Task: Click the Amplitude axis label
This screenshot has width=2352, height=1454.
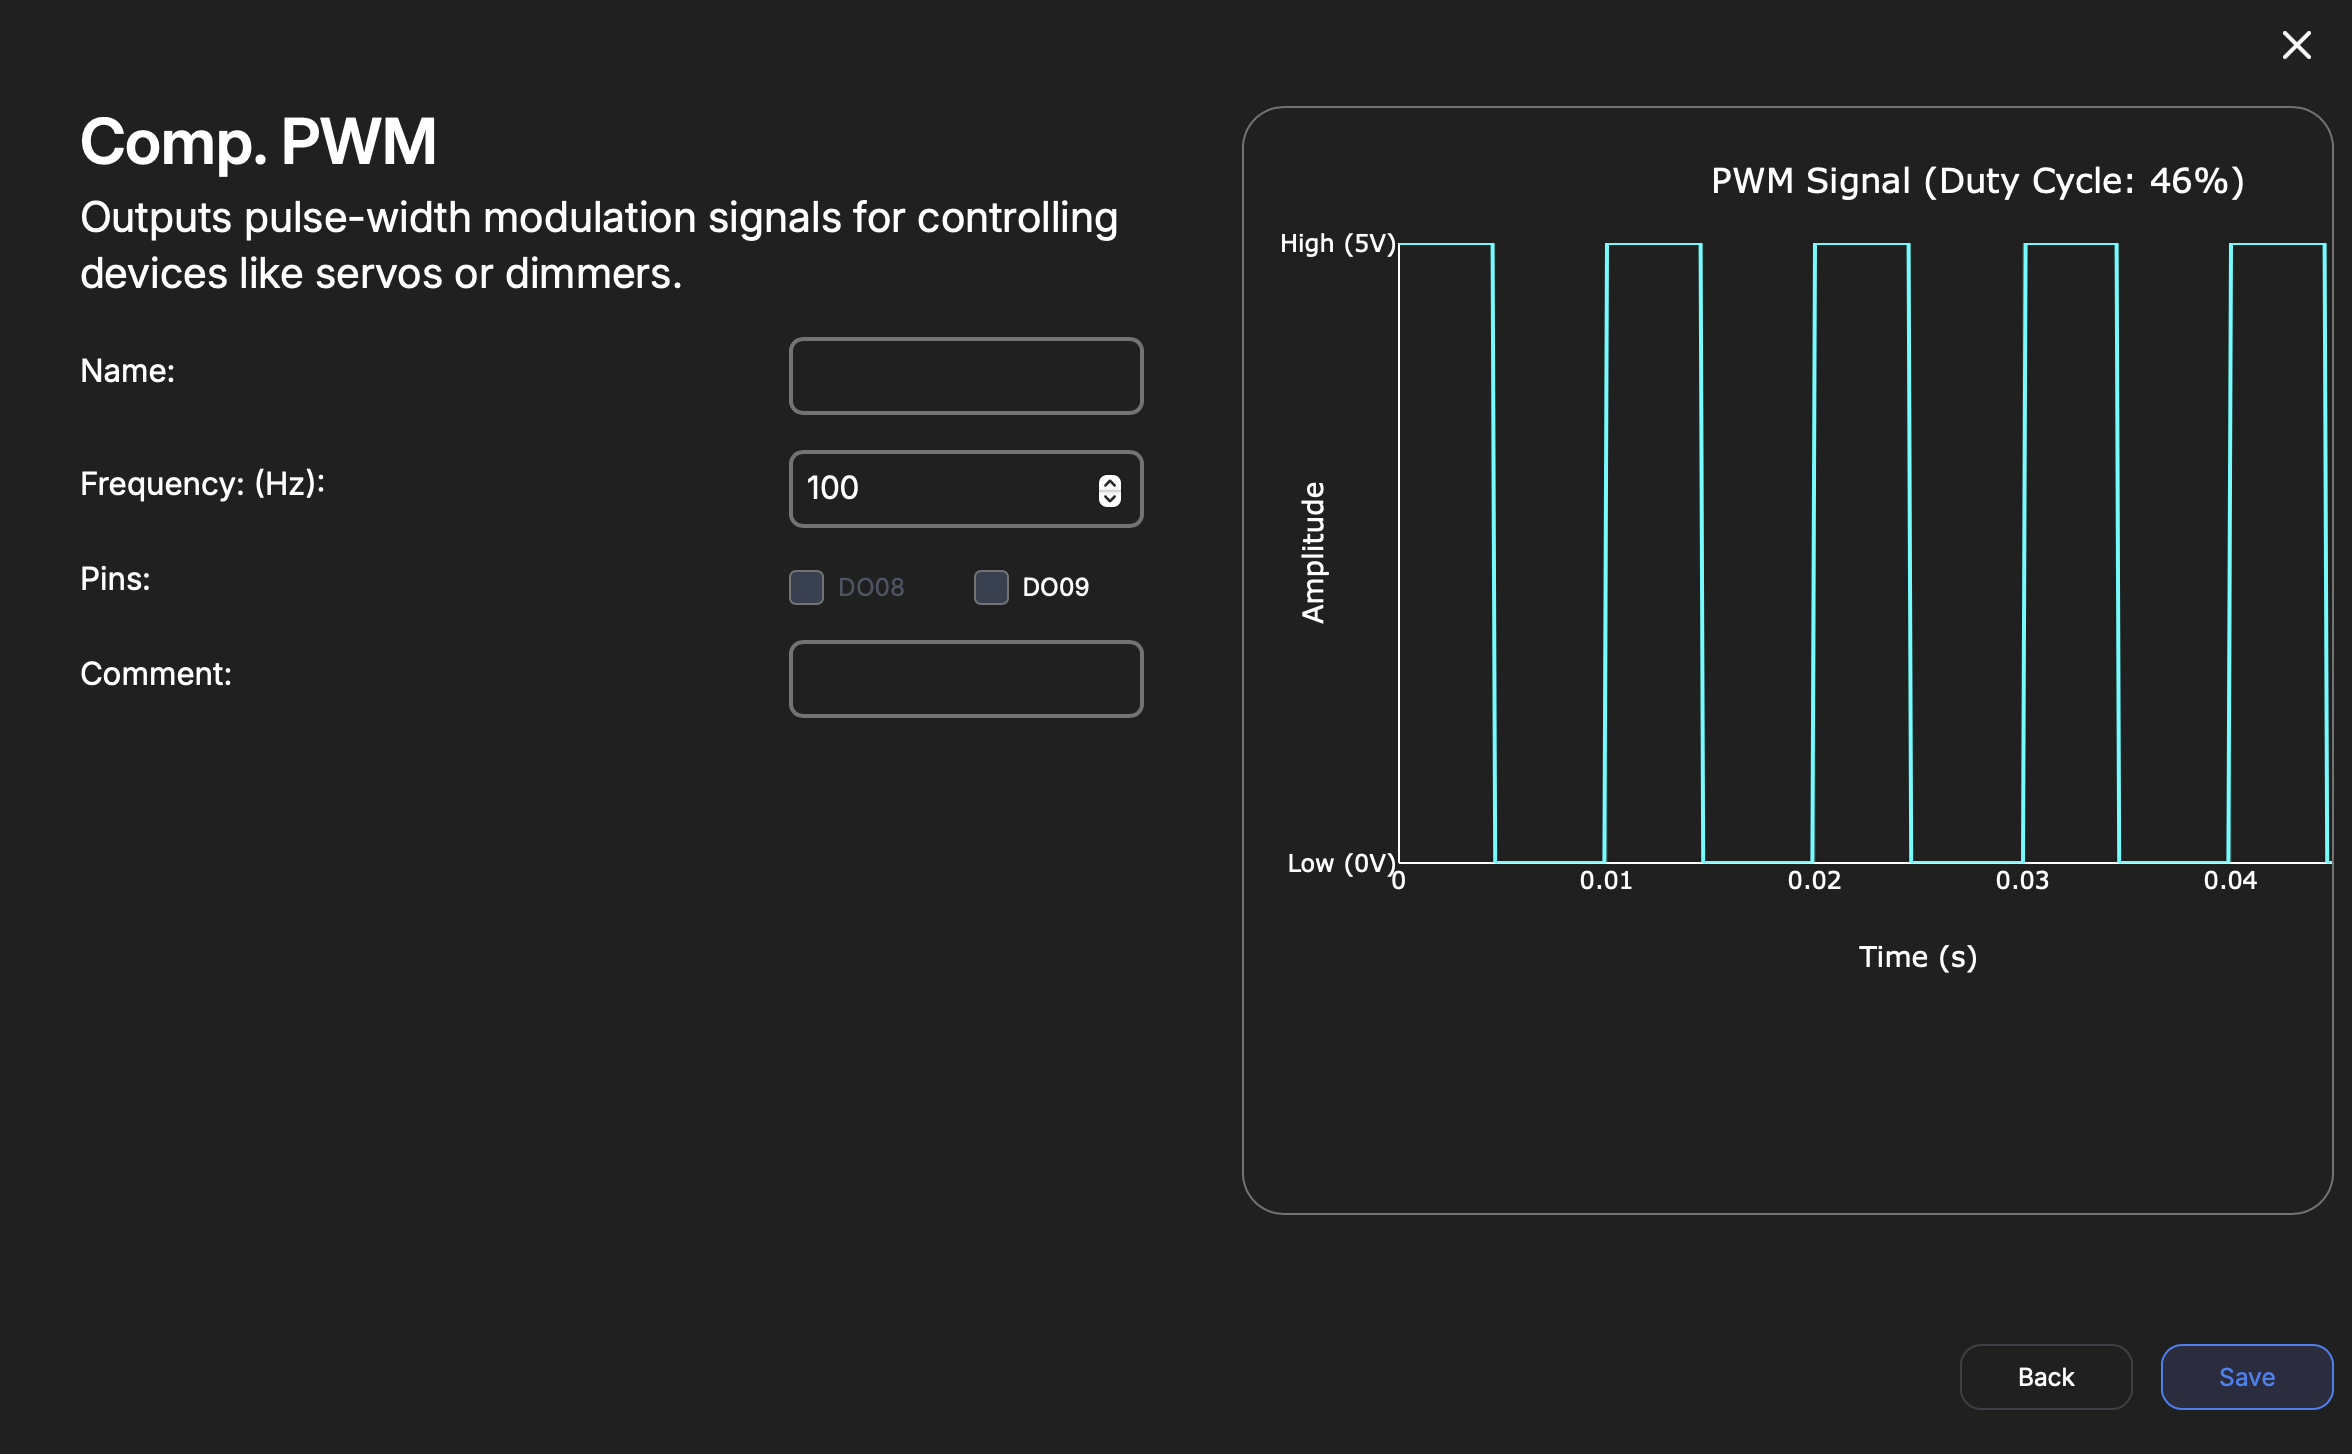Action: (1313, 552)
